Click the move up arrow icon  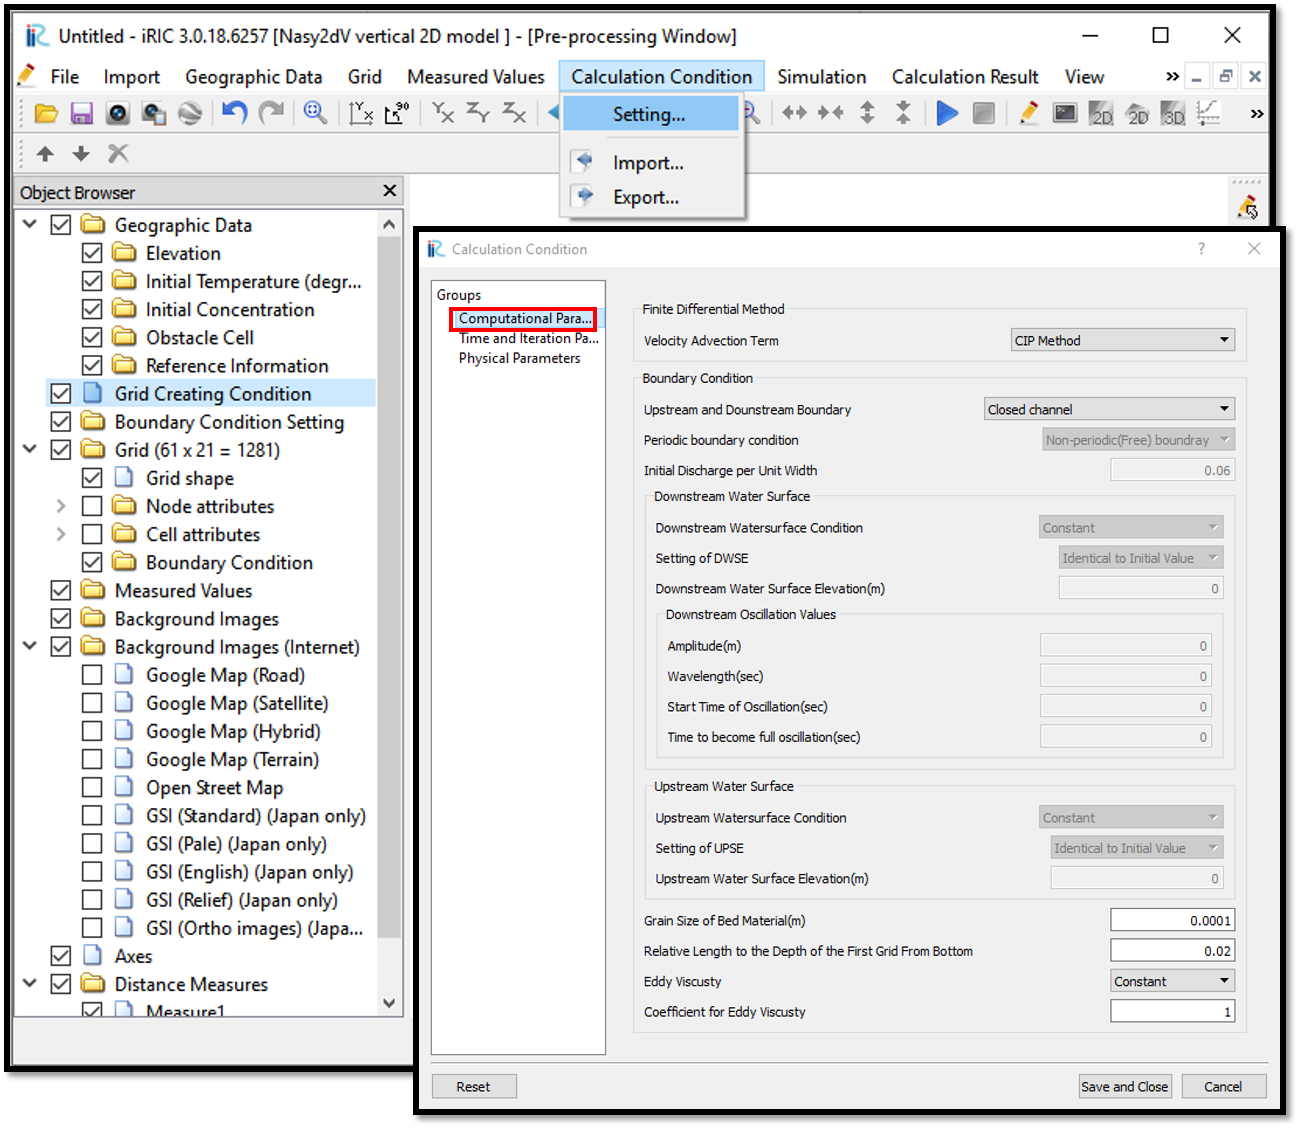coord(45,154)
